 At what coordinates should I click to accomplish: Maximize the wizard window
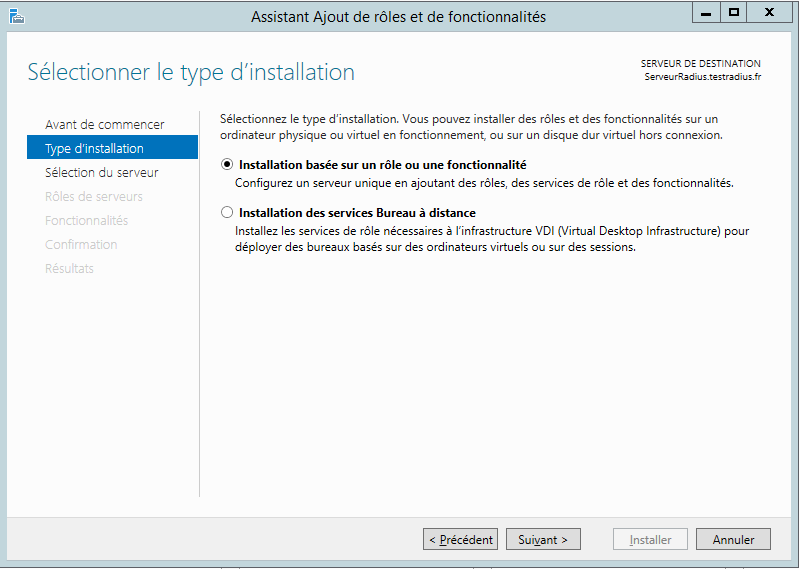tap(734, 13)
